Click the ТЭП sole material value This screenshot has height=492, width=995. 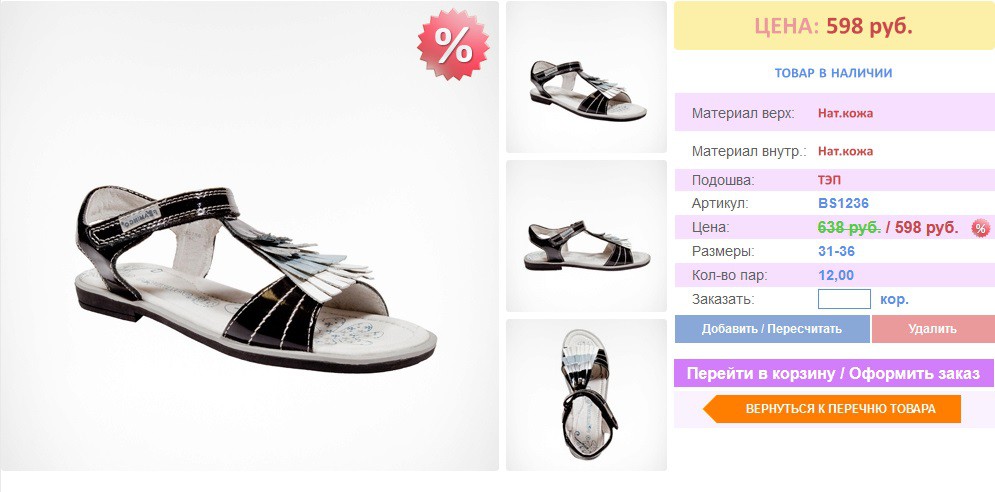click(x=829, y=180)
